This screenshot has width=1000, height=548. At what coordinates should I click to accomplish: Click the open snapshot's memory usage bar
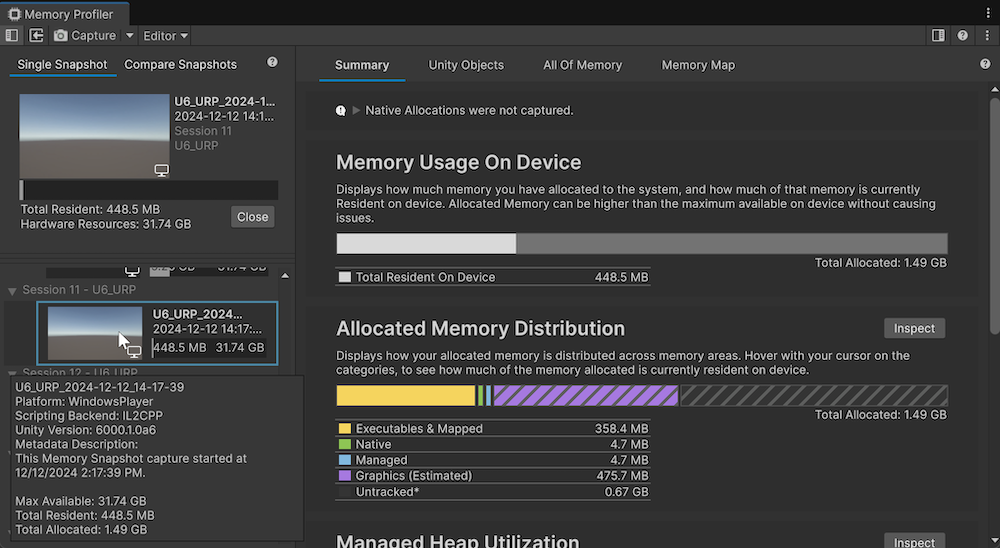click(149, 190)
